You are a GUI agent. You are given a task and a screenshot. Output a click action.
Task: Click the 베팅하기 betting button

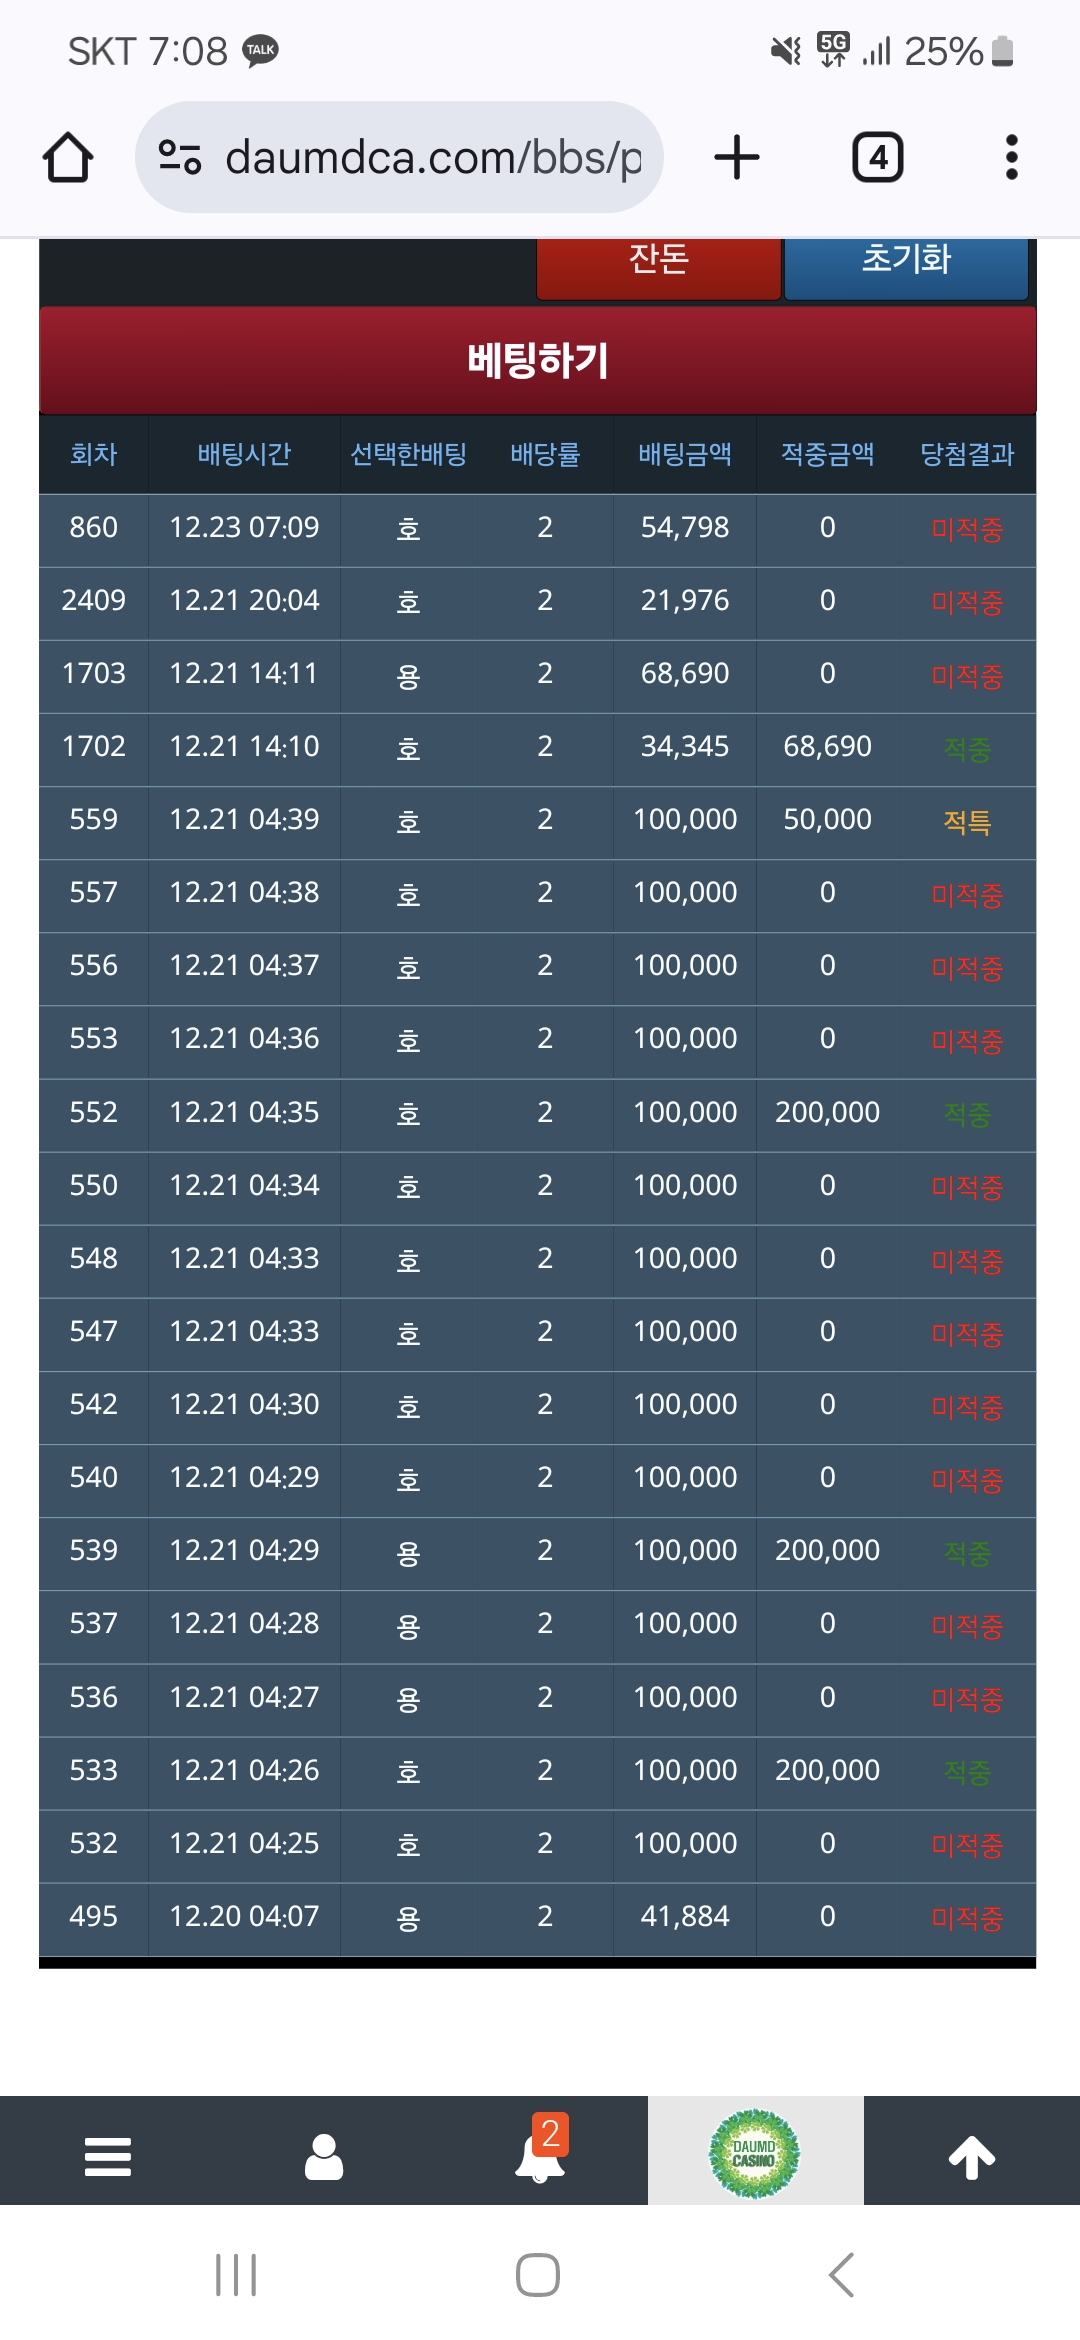click(x=538, y=360)
